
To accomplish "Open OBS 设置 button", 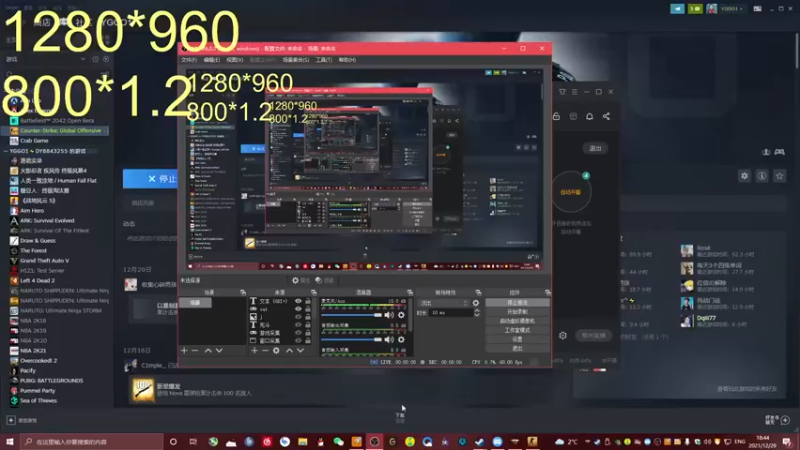I will pyautogui.click(x=517, y=339).
